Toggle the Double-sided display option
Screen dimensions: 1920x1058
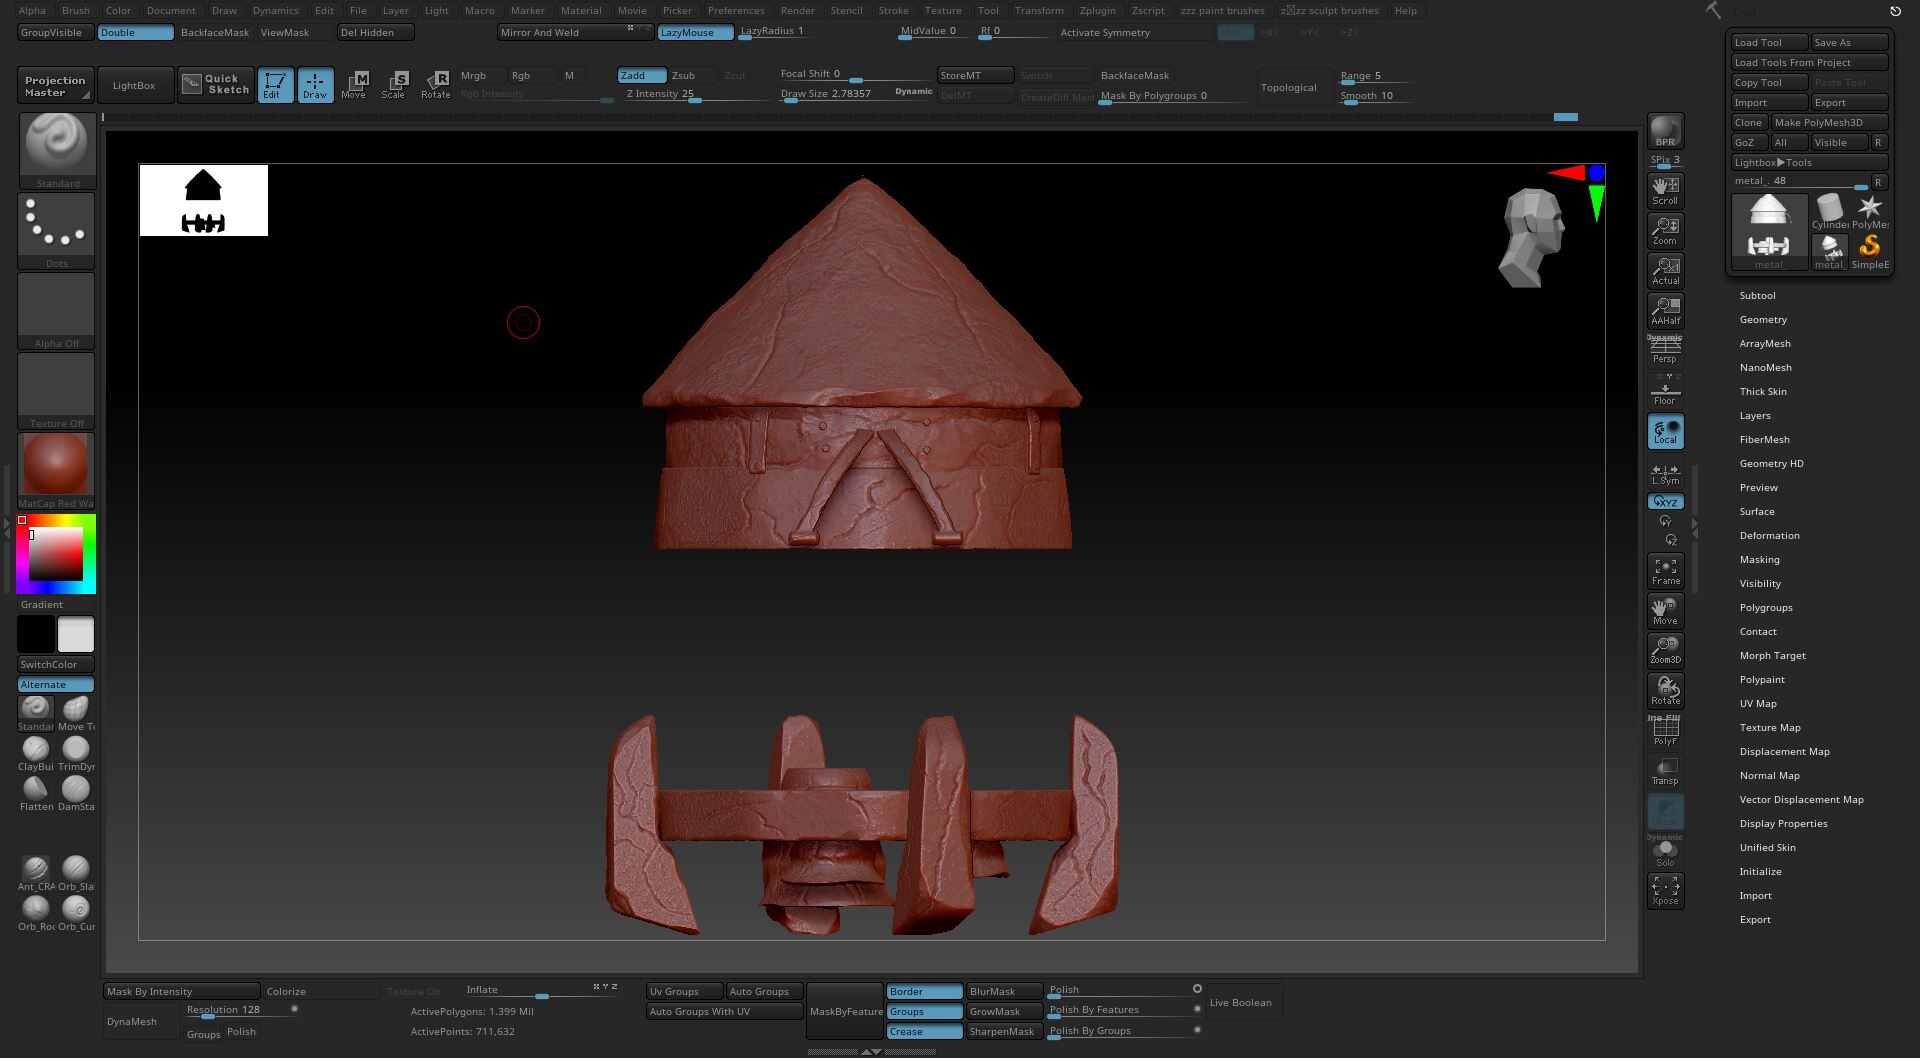point(135,33)
